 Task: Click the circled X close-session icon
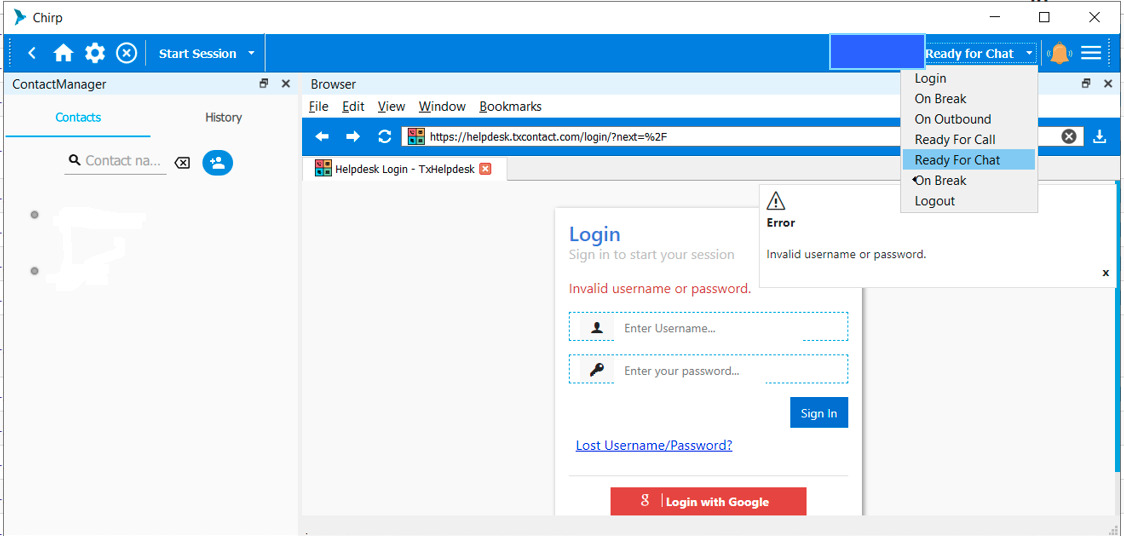pyautogui.click(x=126, y=53)
